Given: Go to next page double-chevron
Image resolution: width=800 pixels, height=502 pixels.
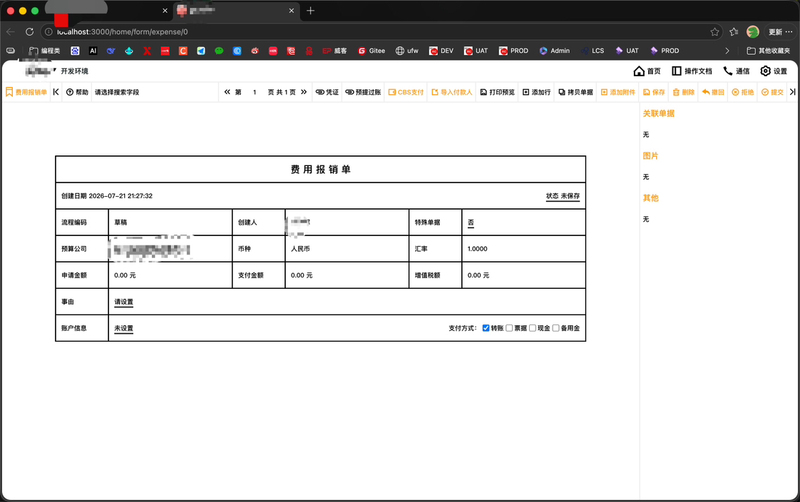Looking at the screenshot, I should tap(304, 92).
